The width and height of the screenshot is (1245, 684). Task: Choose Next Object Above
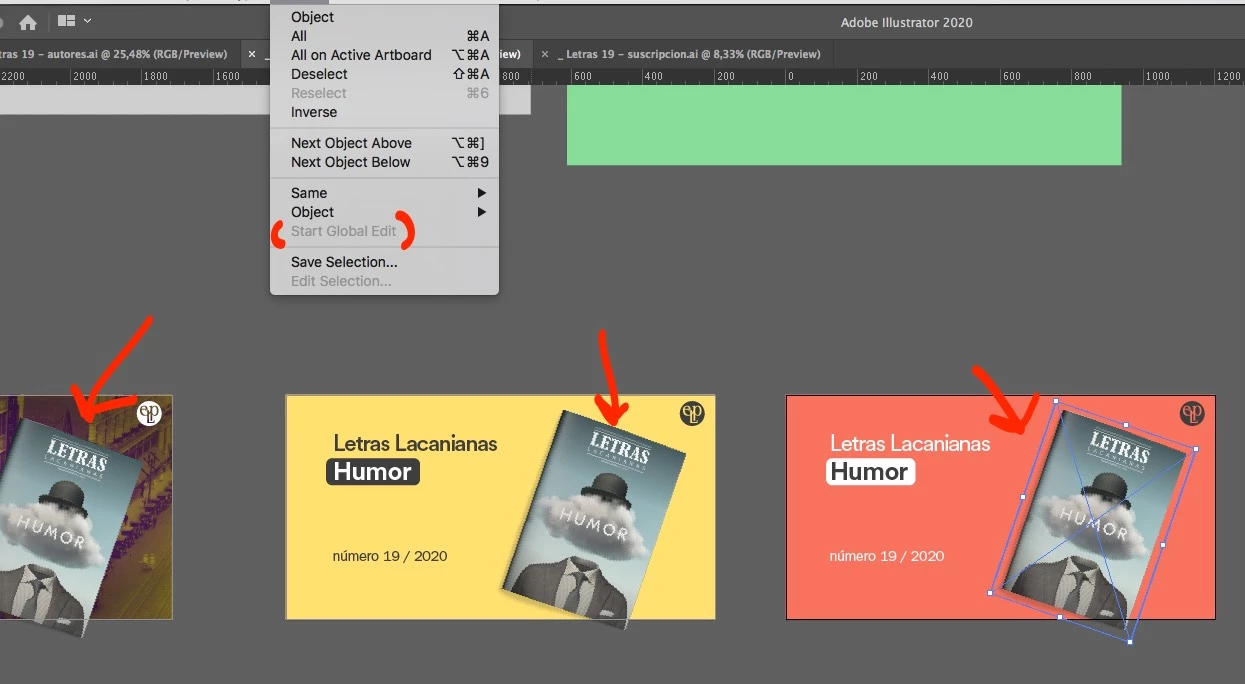[384, 143]
